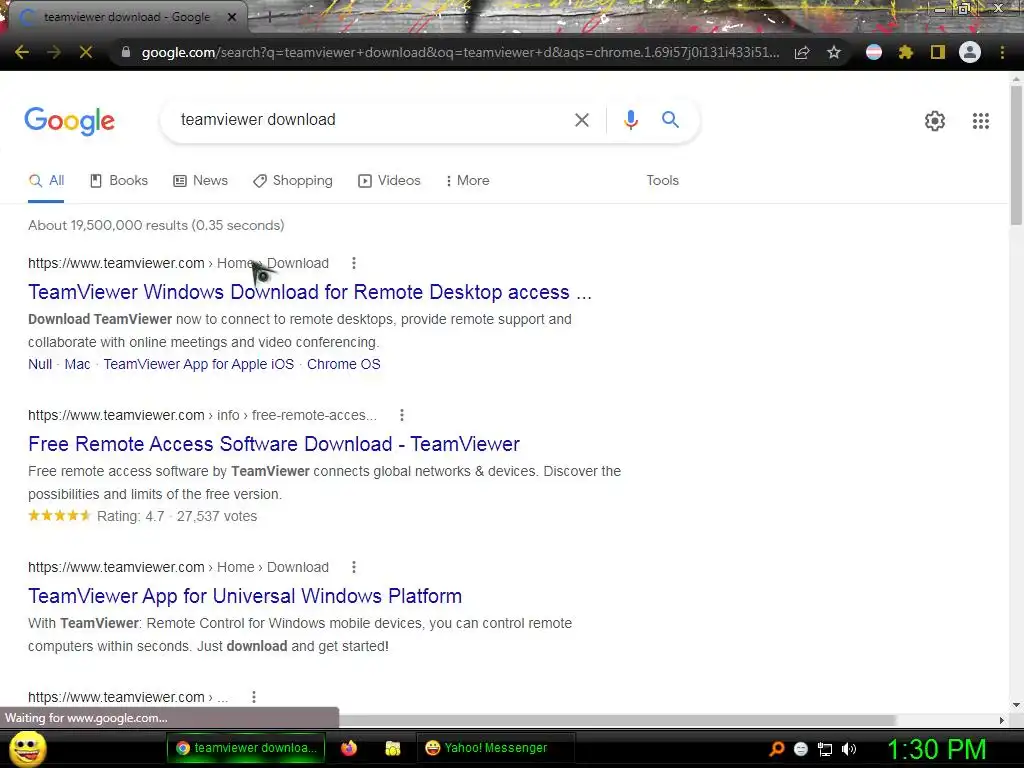This screenshot has width=1024, height=768.
Task: Switch to the Videos tab
Action: click(x=389, y=181)
